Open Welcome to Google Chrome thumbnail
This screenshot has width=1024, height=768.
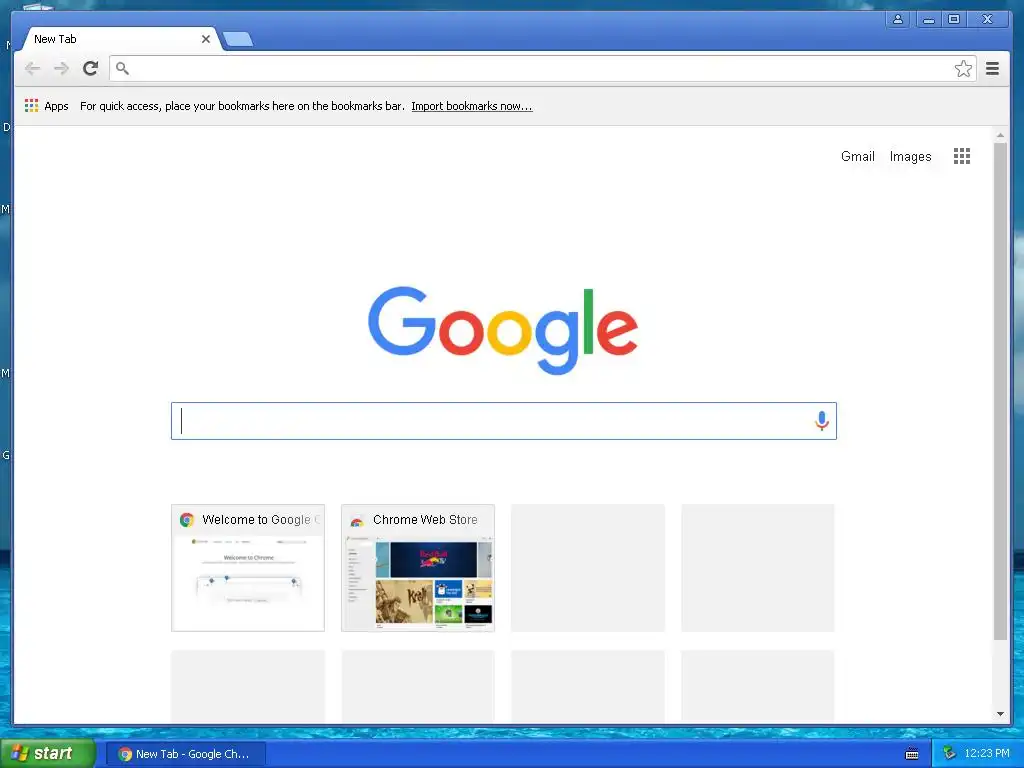[248, 568]
